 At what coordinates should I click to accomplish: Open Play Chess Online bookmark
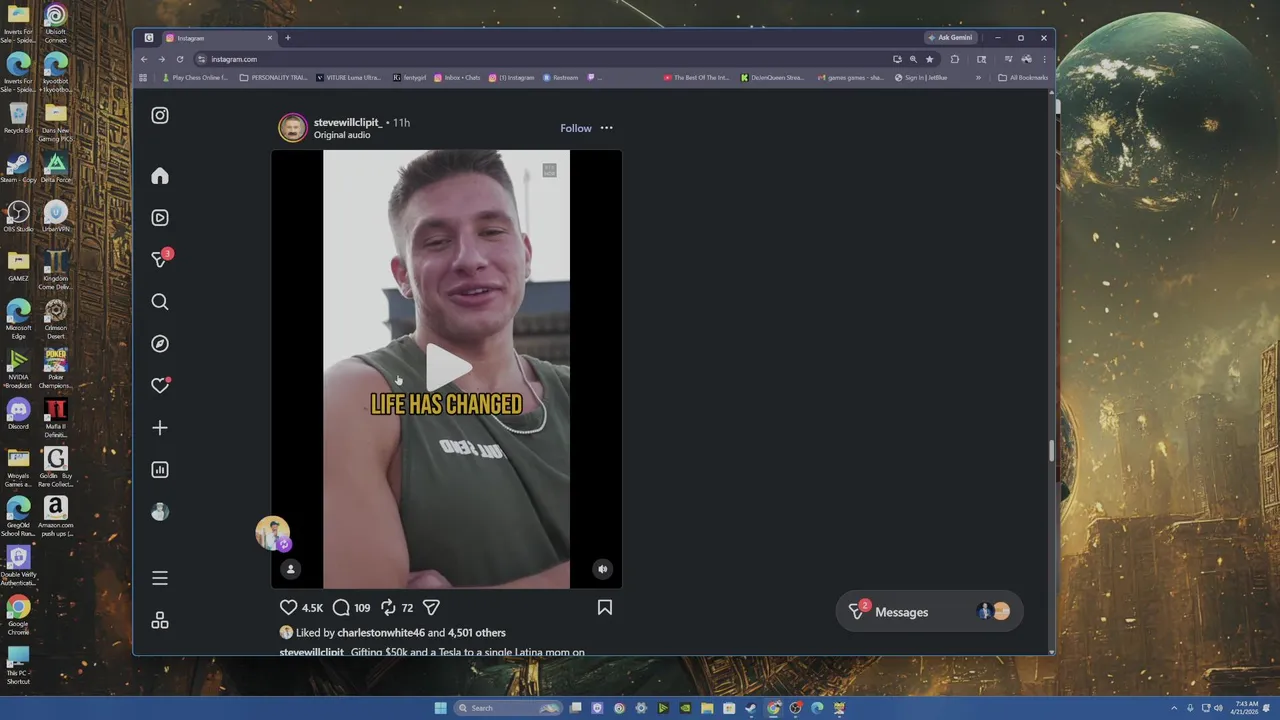[194, 77]
